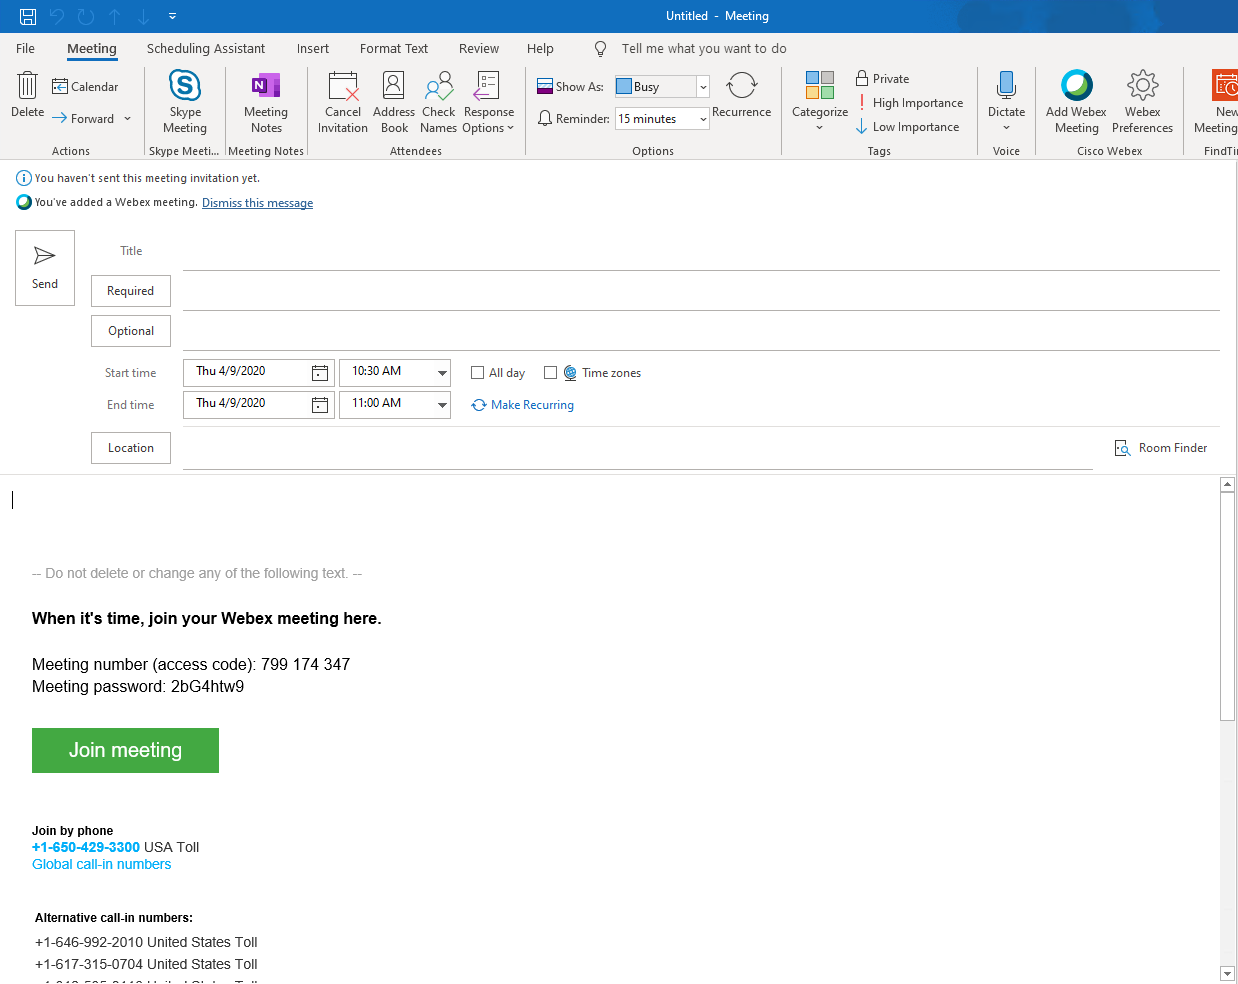Viewport: 1238px width, 984px height.
Task: Toggle Private lock option
Action: 882,79
